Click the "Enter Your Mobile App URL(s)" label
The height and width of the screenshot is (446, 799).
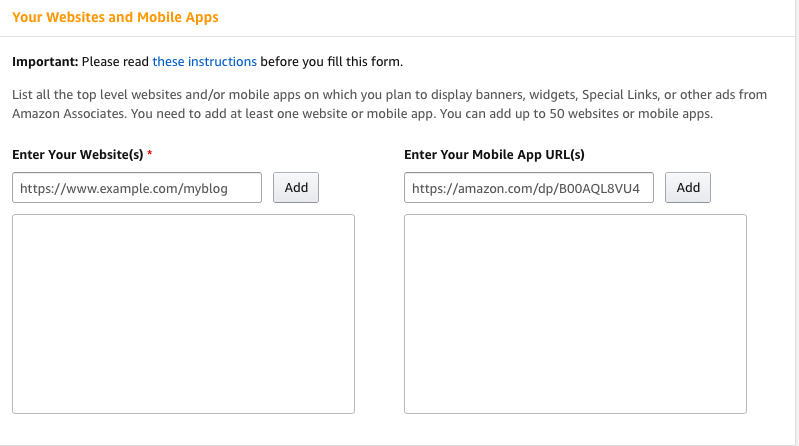pos(494,154)
